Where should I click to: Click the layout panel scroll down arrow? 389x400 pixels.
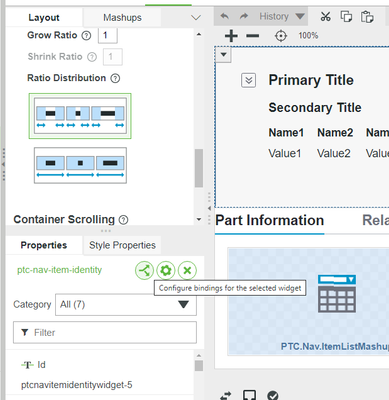click(x=199, y=219)
